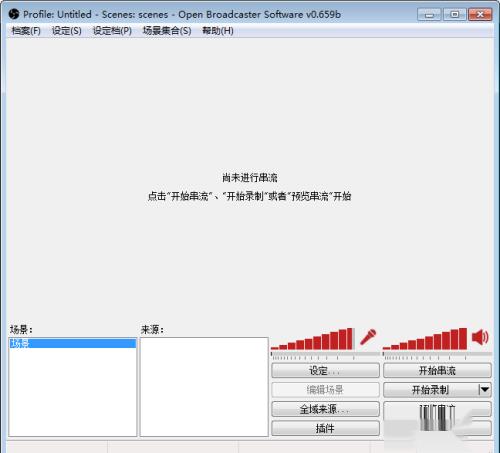The image size is (500, 453).
Task: Mute the microphone icon
Action: pos(368,337)
